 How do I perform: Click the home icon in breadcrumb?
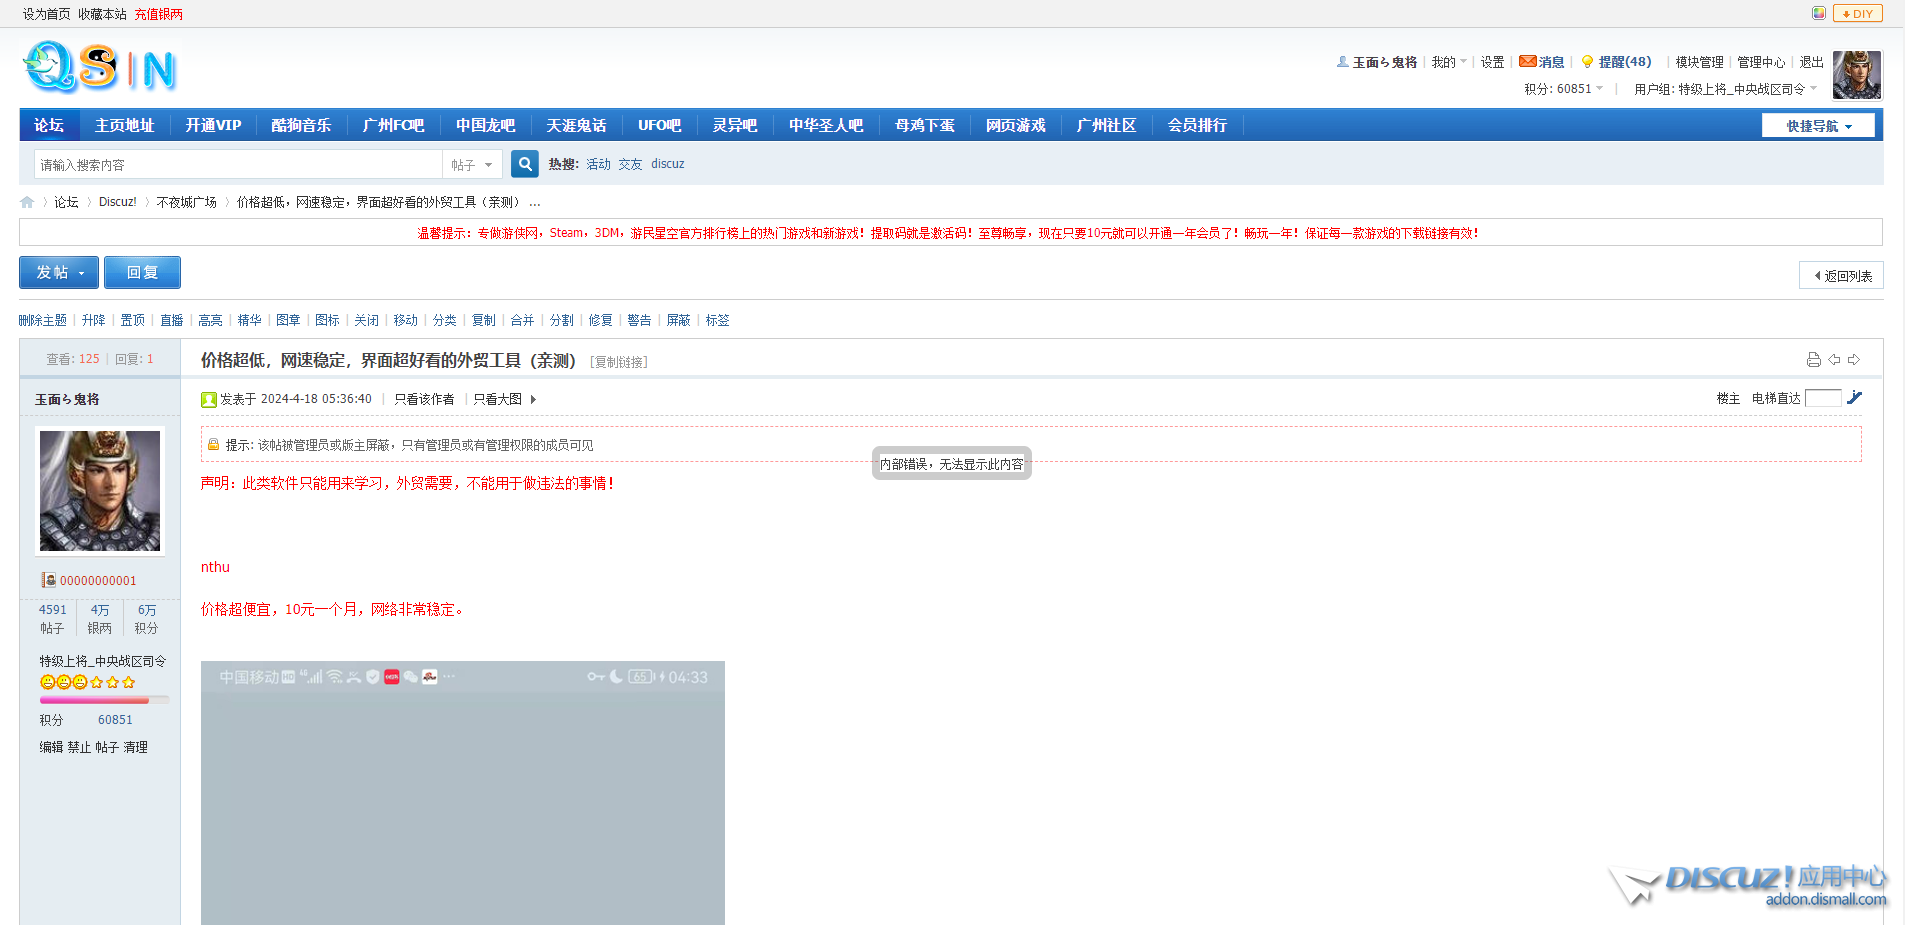point(27,202)
